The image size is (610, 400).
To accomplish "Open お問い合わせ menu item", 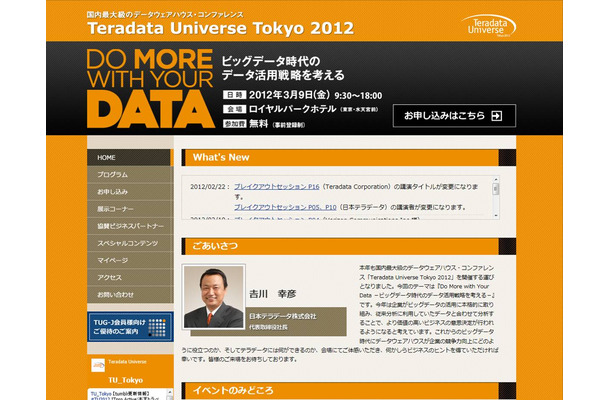I will click(130, 295).
